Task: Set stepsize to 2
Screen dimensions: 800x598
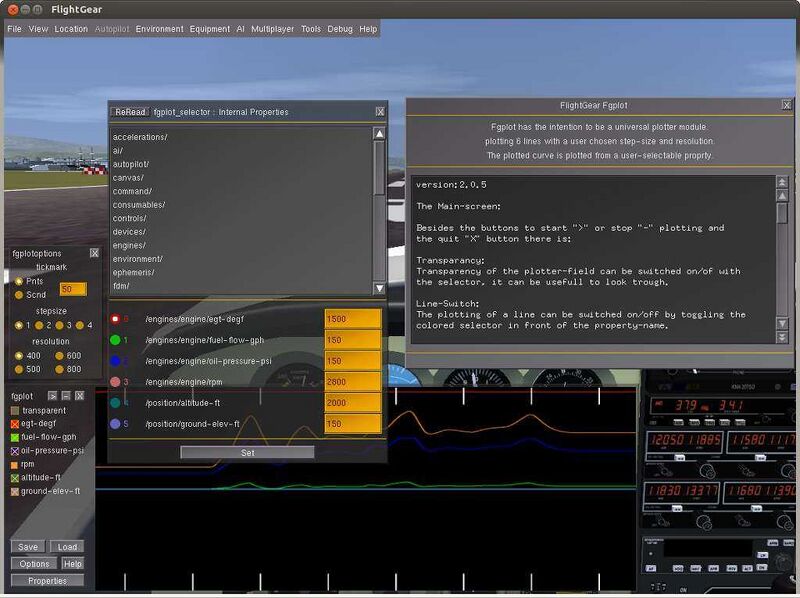Action: tap(39, 326)
